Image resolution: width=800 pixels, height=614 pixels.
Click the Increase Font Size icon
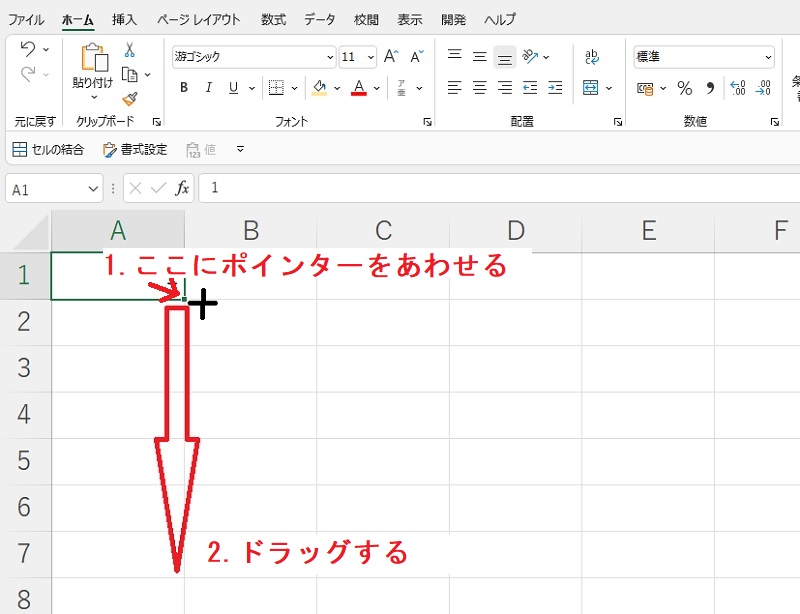(391, 57)
